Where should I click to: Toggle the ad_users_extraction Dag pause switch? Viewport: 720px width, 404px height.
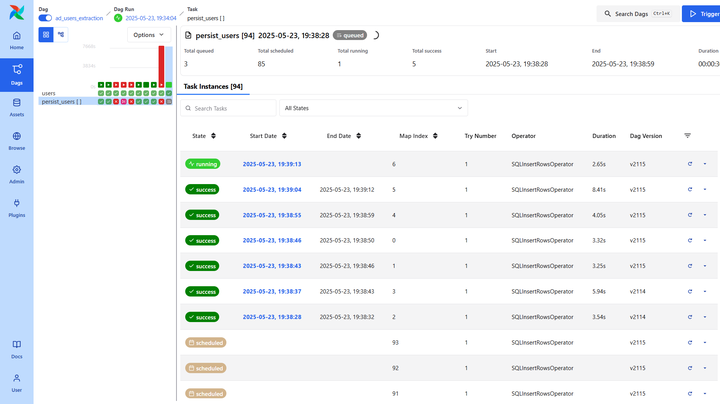(45, 18)
